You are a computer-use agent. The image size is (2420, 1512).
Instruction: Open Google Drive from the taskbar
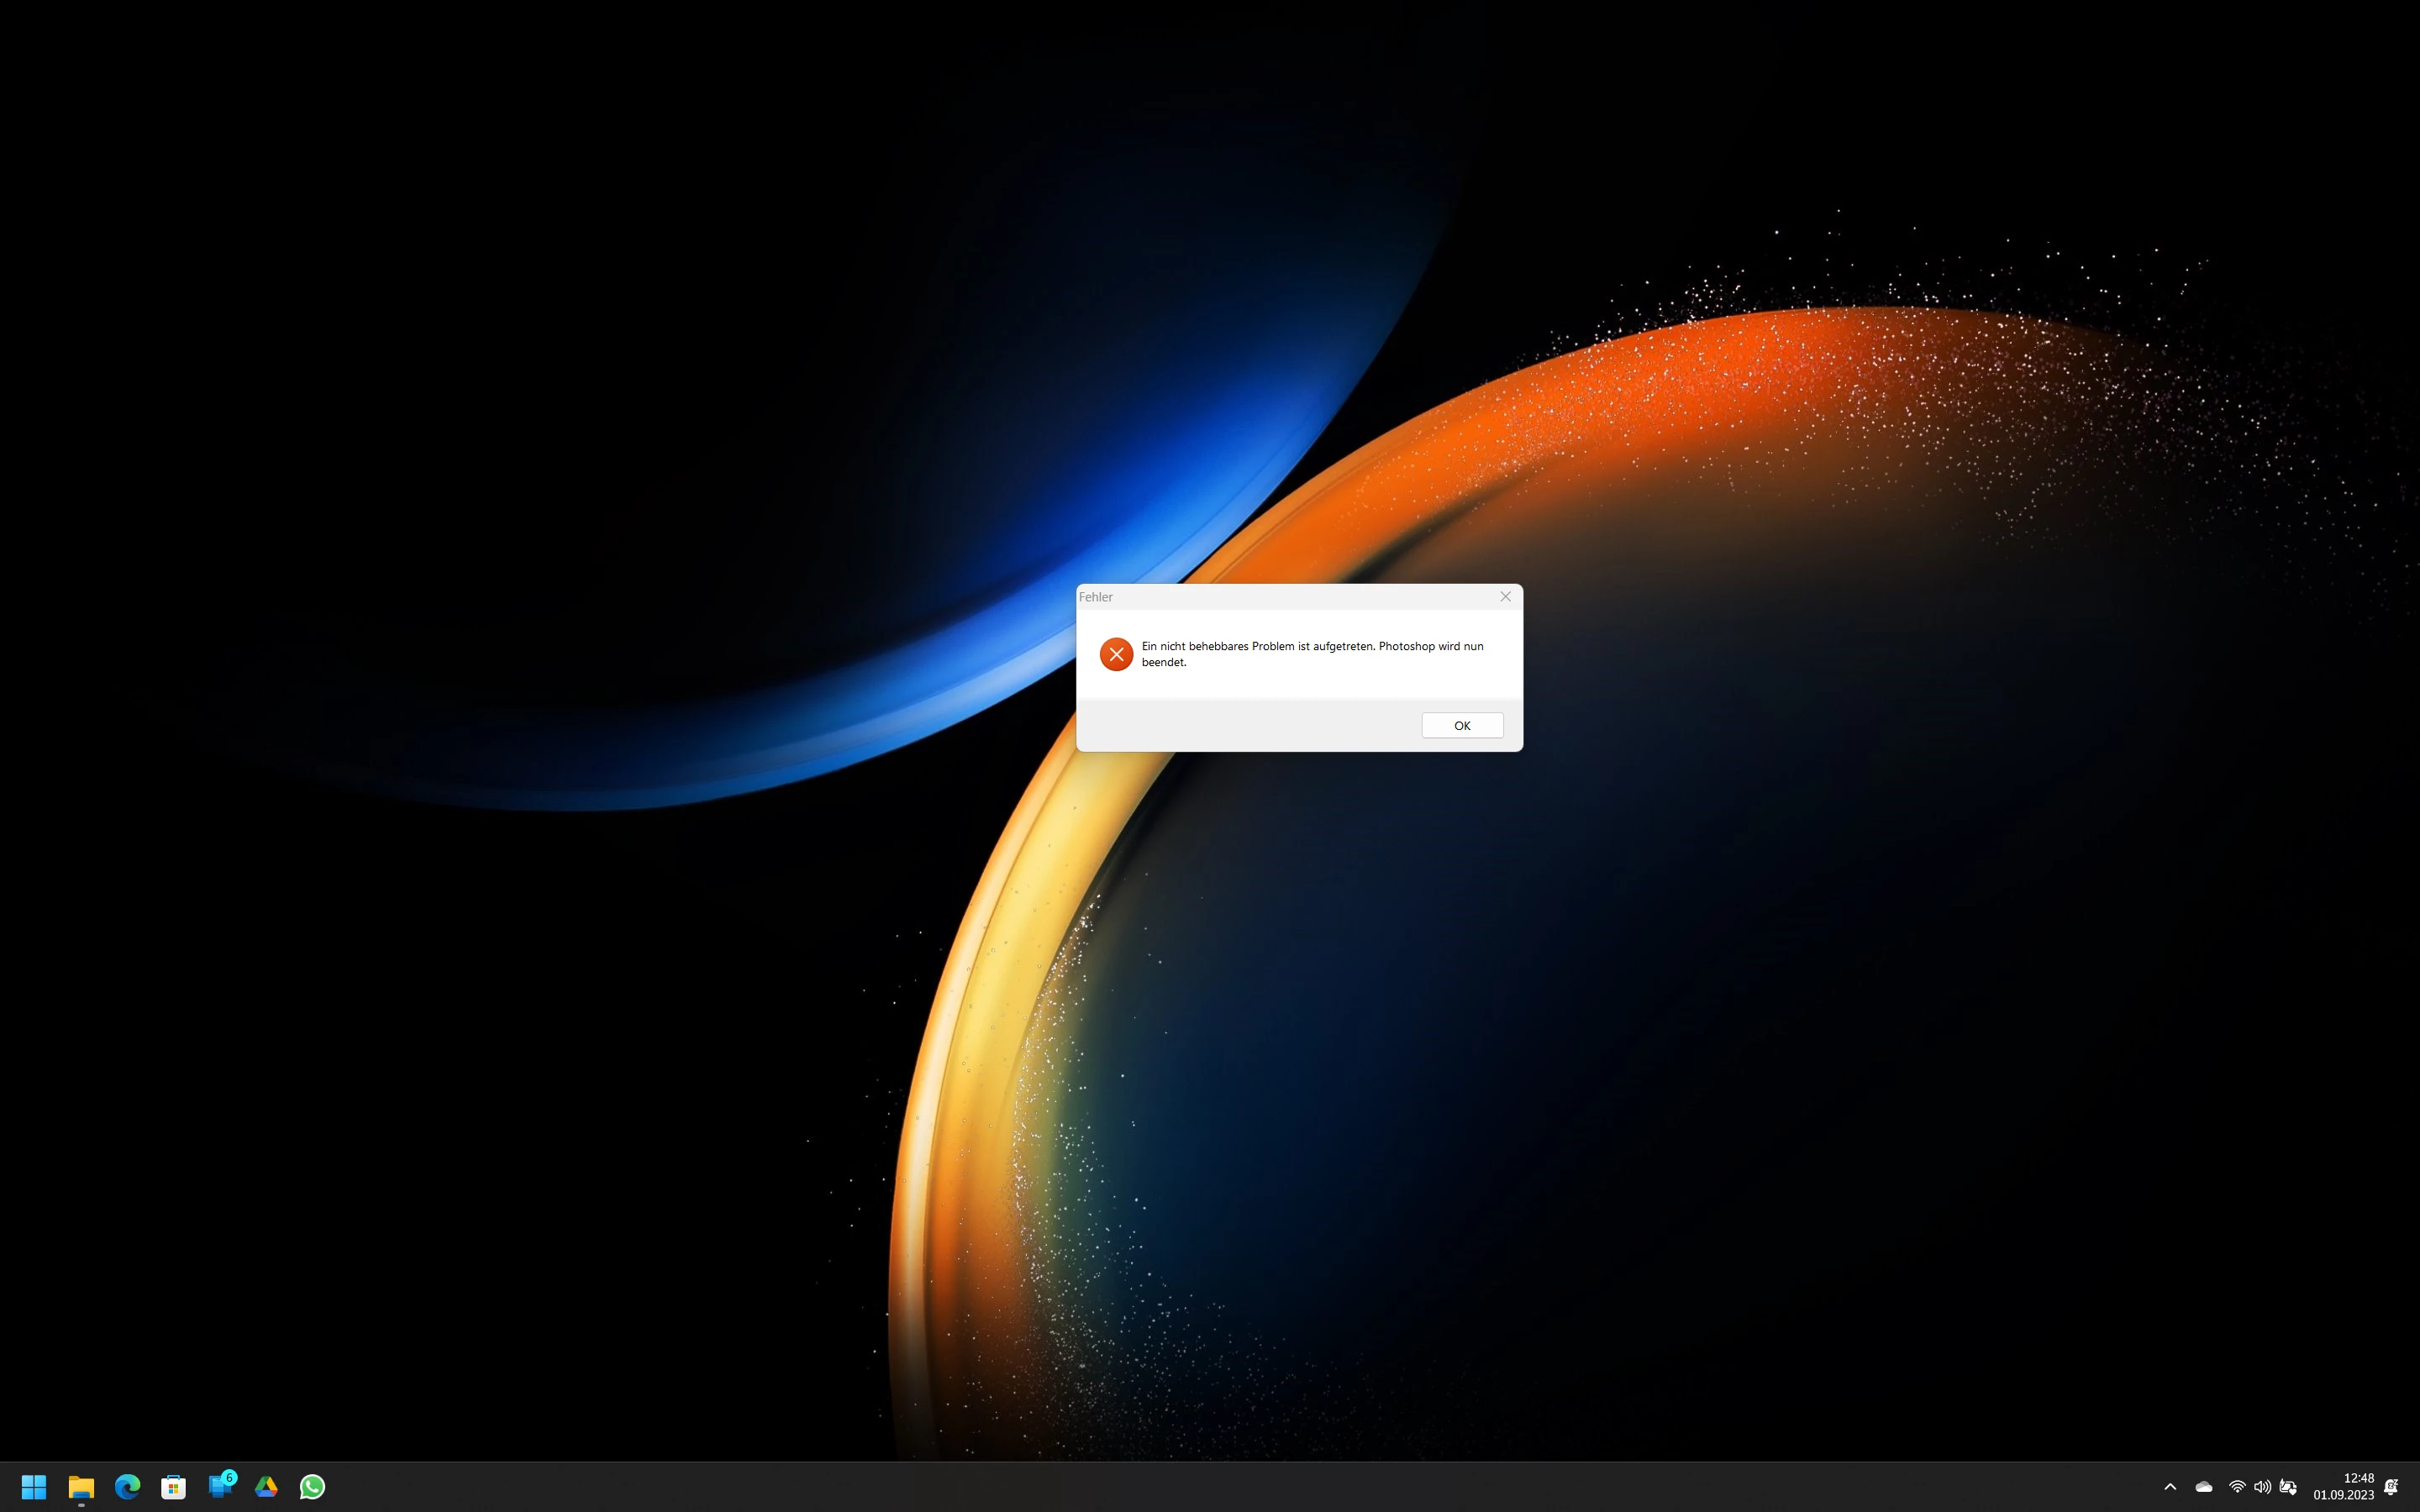[x=266, y=1486]
